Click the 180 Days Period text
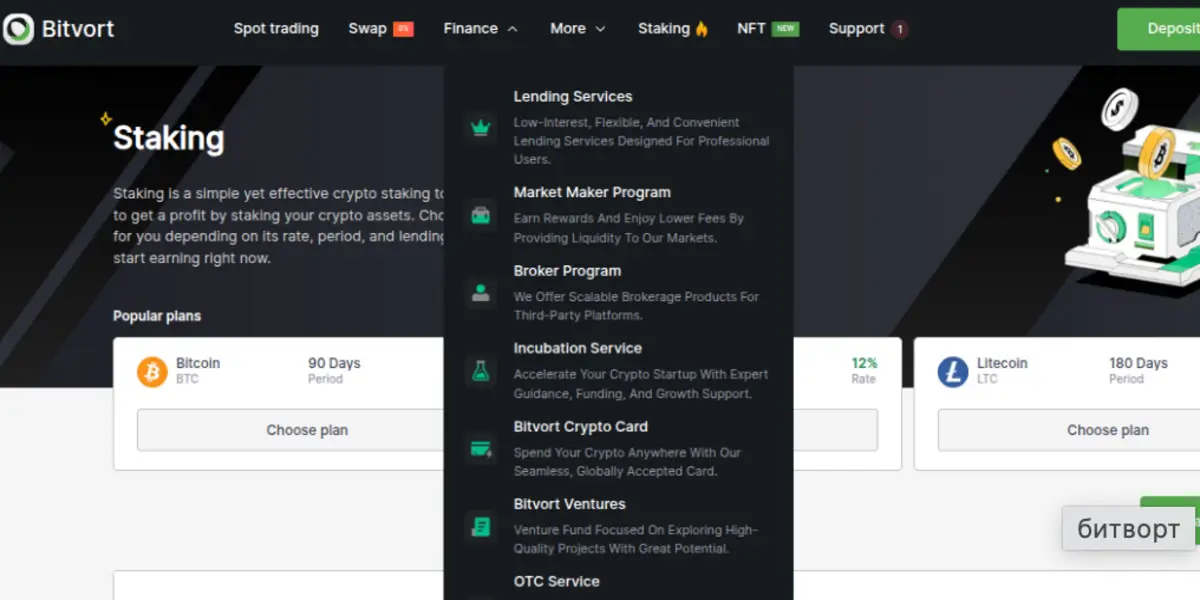1200x600 pixels. point(1138,370)
